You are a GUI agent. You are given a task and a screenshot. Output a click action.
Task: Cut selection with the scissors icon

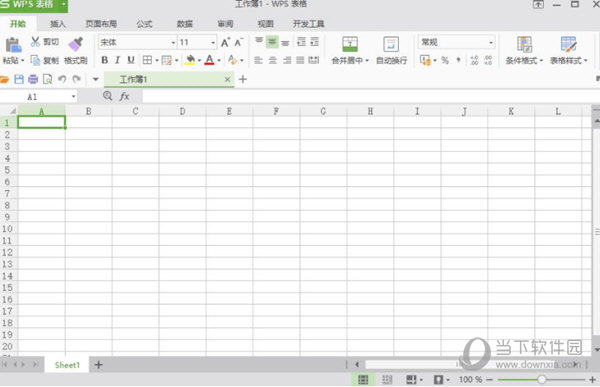point(35,41)
